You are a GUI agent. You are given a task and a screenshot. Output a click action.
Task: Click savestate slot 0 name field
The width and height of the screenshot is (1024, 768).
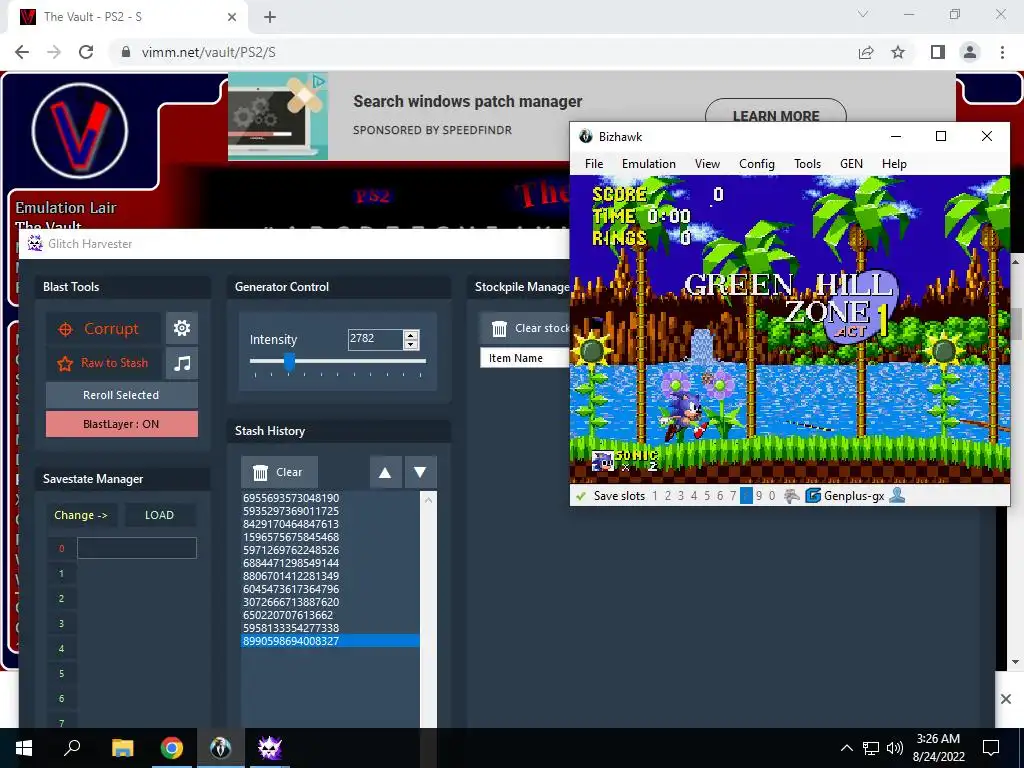click(x=136, y=548)
